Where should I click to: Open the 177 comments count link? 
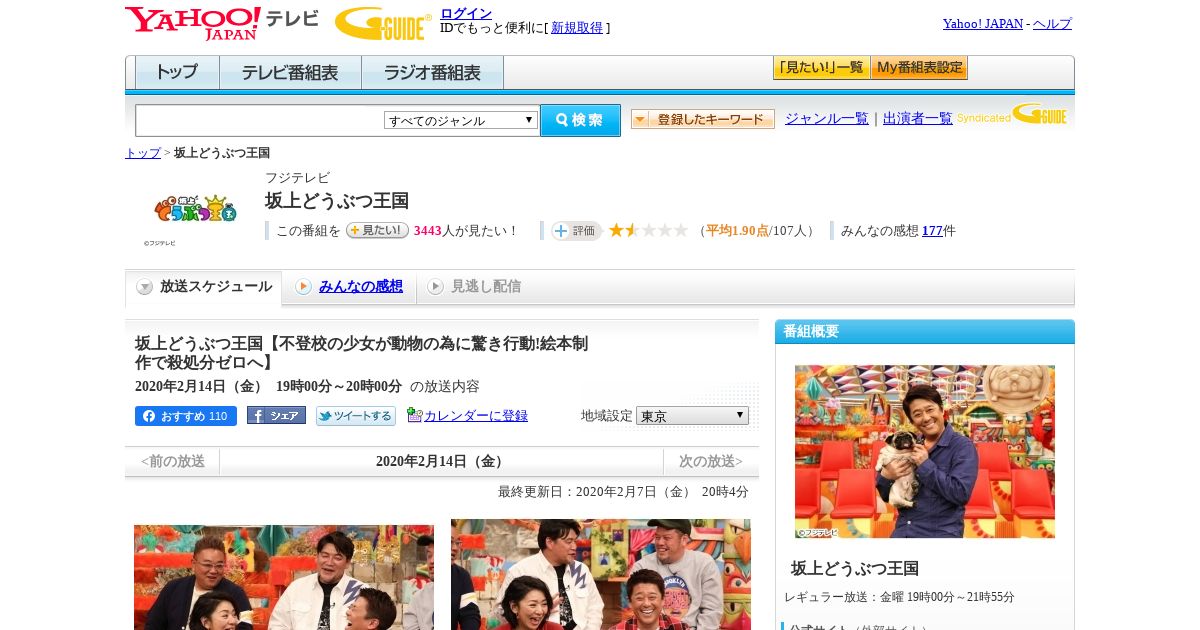click(932, 231)
